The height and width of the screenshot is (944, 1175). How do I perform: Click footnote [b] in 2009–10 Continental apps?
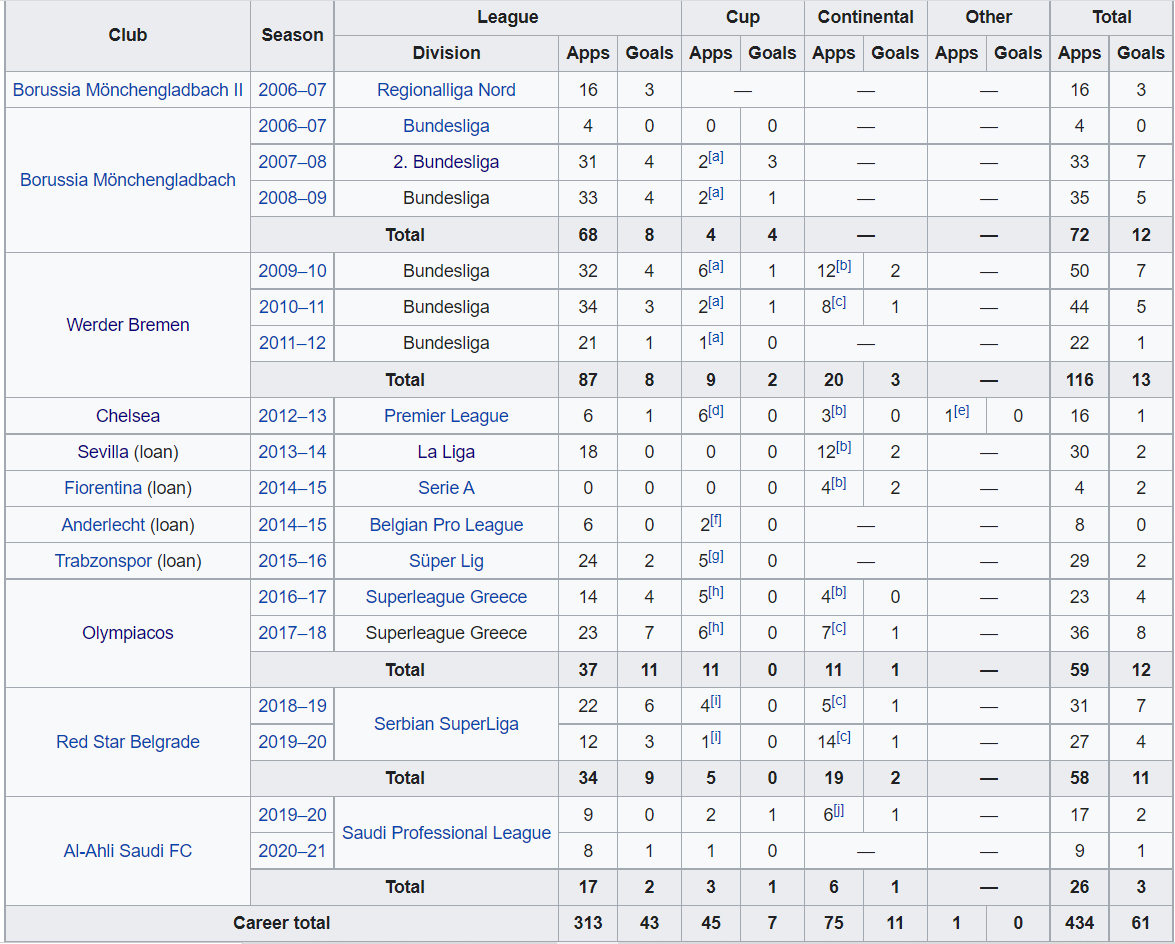click(844, 265)
